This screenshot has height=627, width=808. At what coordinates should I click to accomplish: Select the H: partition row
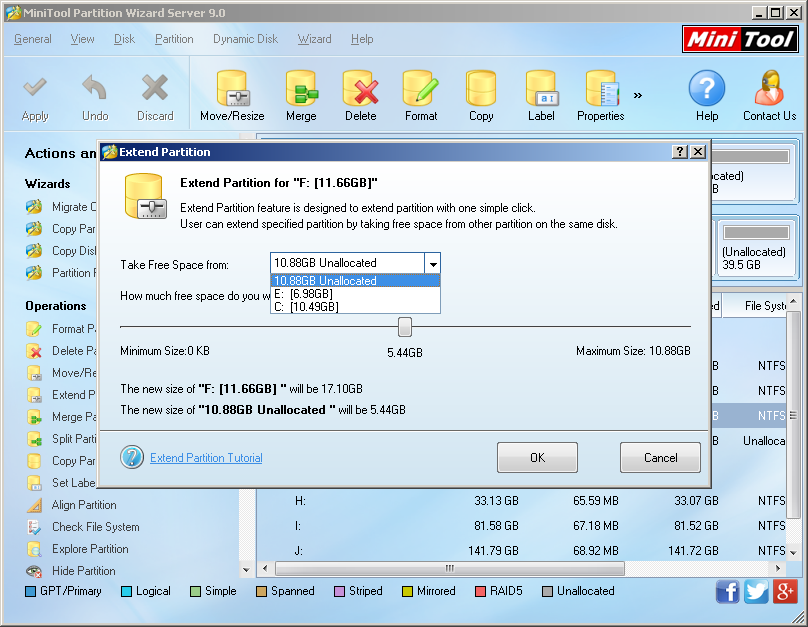point(521,501)
